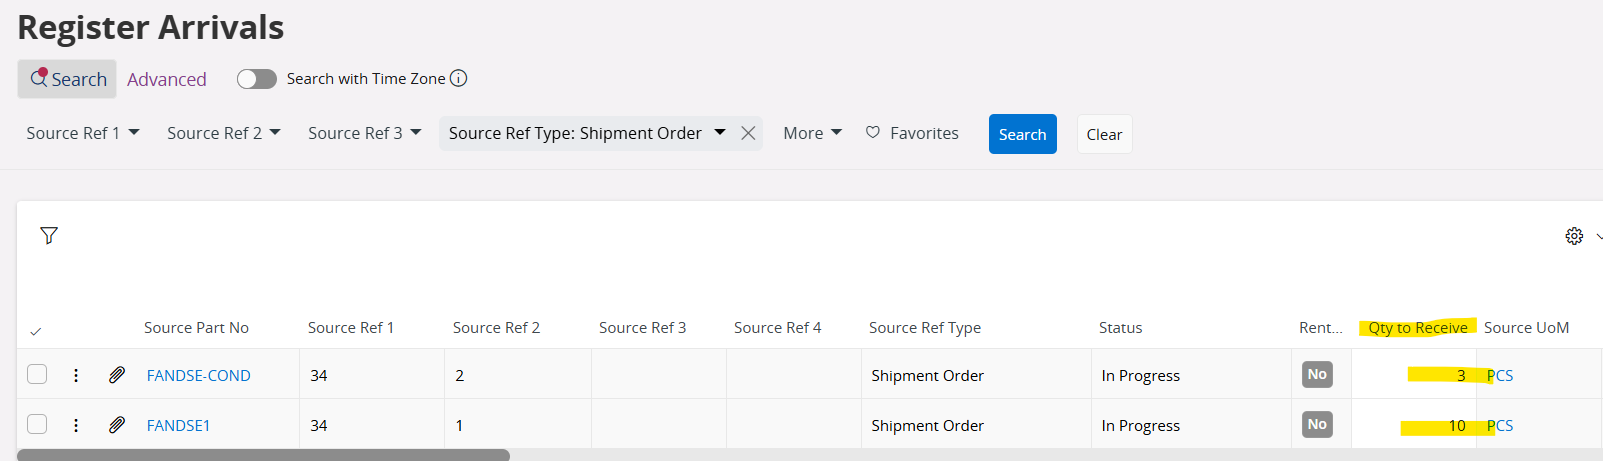Click the time zone info icon
This screenshot has height=461, width=1603.
coord(458,78)
